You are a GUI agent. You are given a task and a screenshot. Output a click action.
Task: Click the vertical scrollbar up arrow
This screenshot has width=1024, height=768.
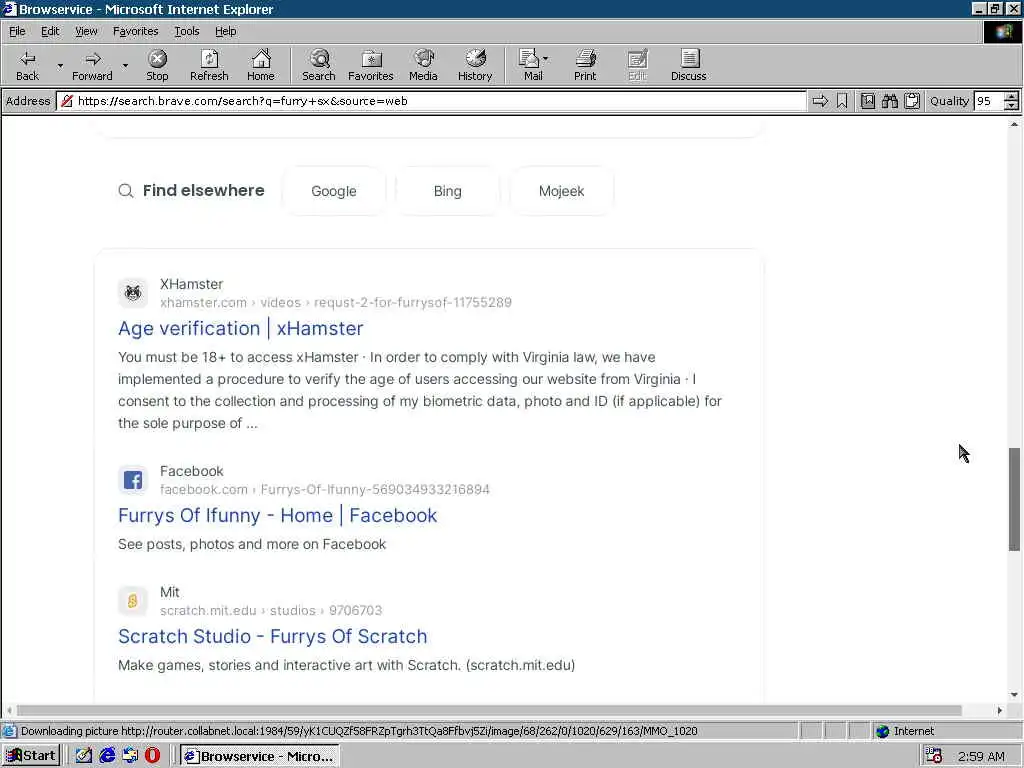pos(1014,124)
